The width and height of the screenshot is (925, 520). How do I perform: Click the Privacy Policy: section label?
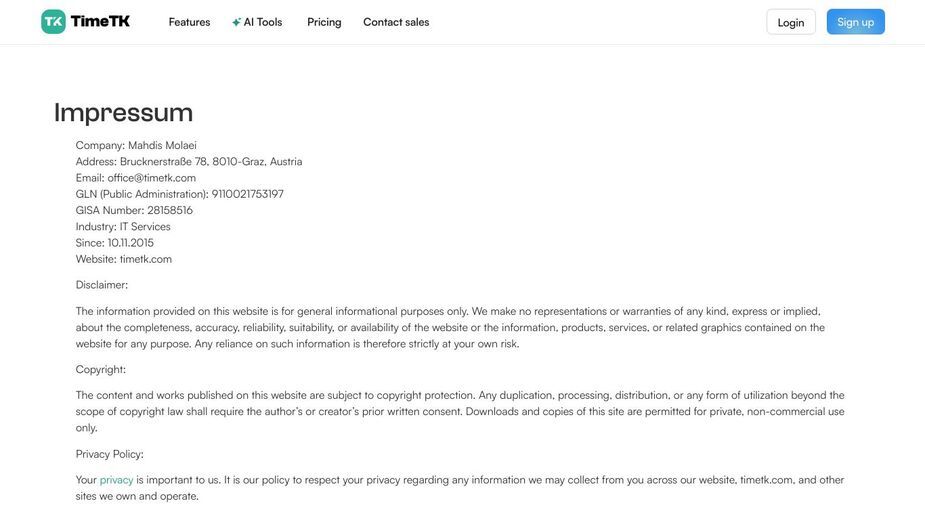click(x=110, y=454)
